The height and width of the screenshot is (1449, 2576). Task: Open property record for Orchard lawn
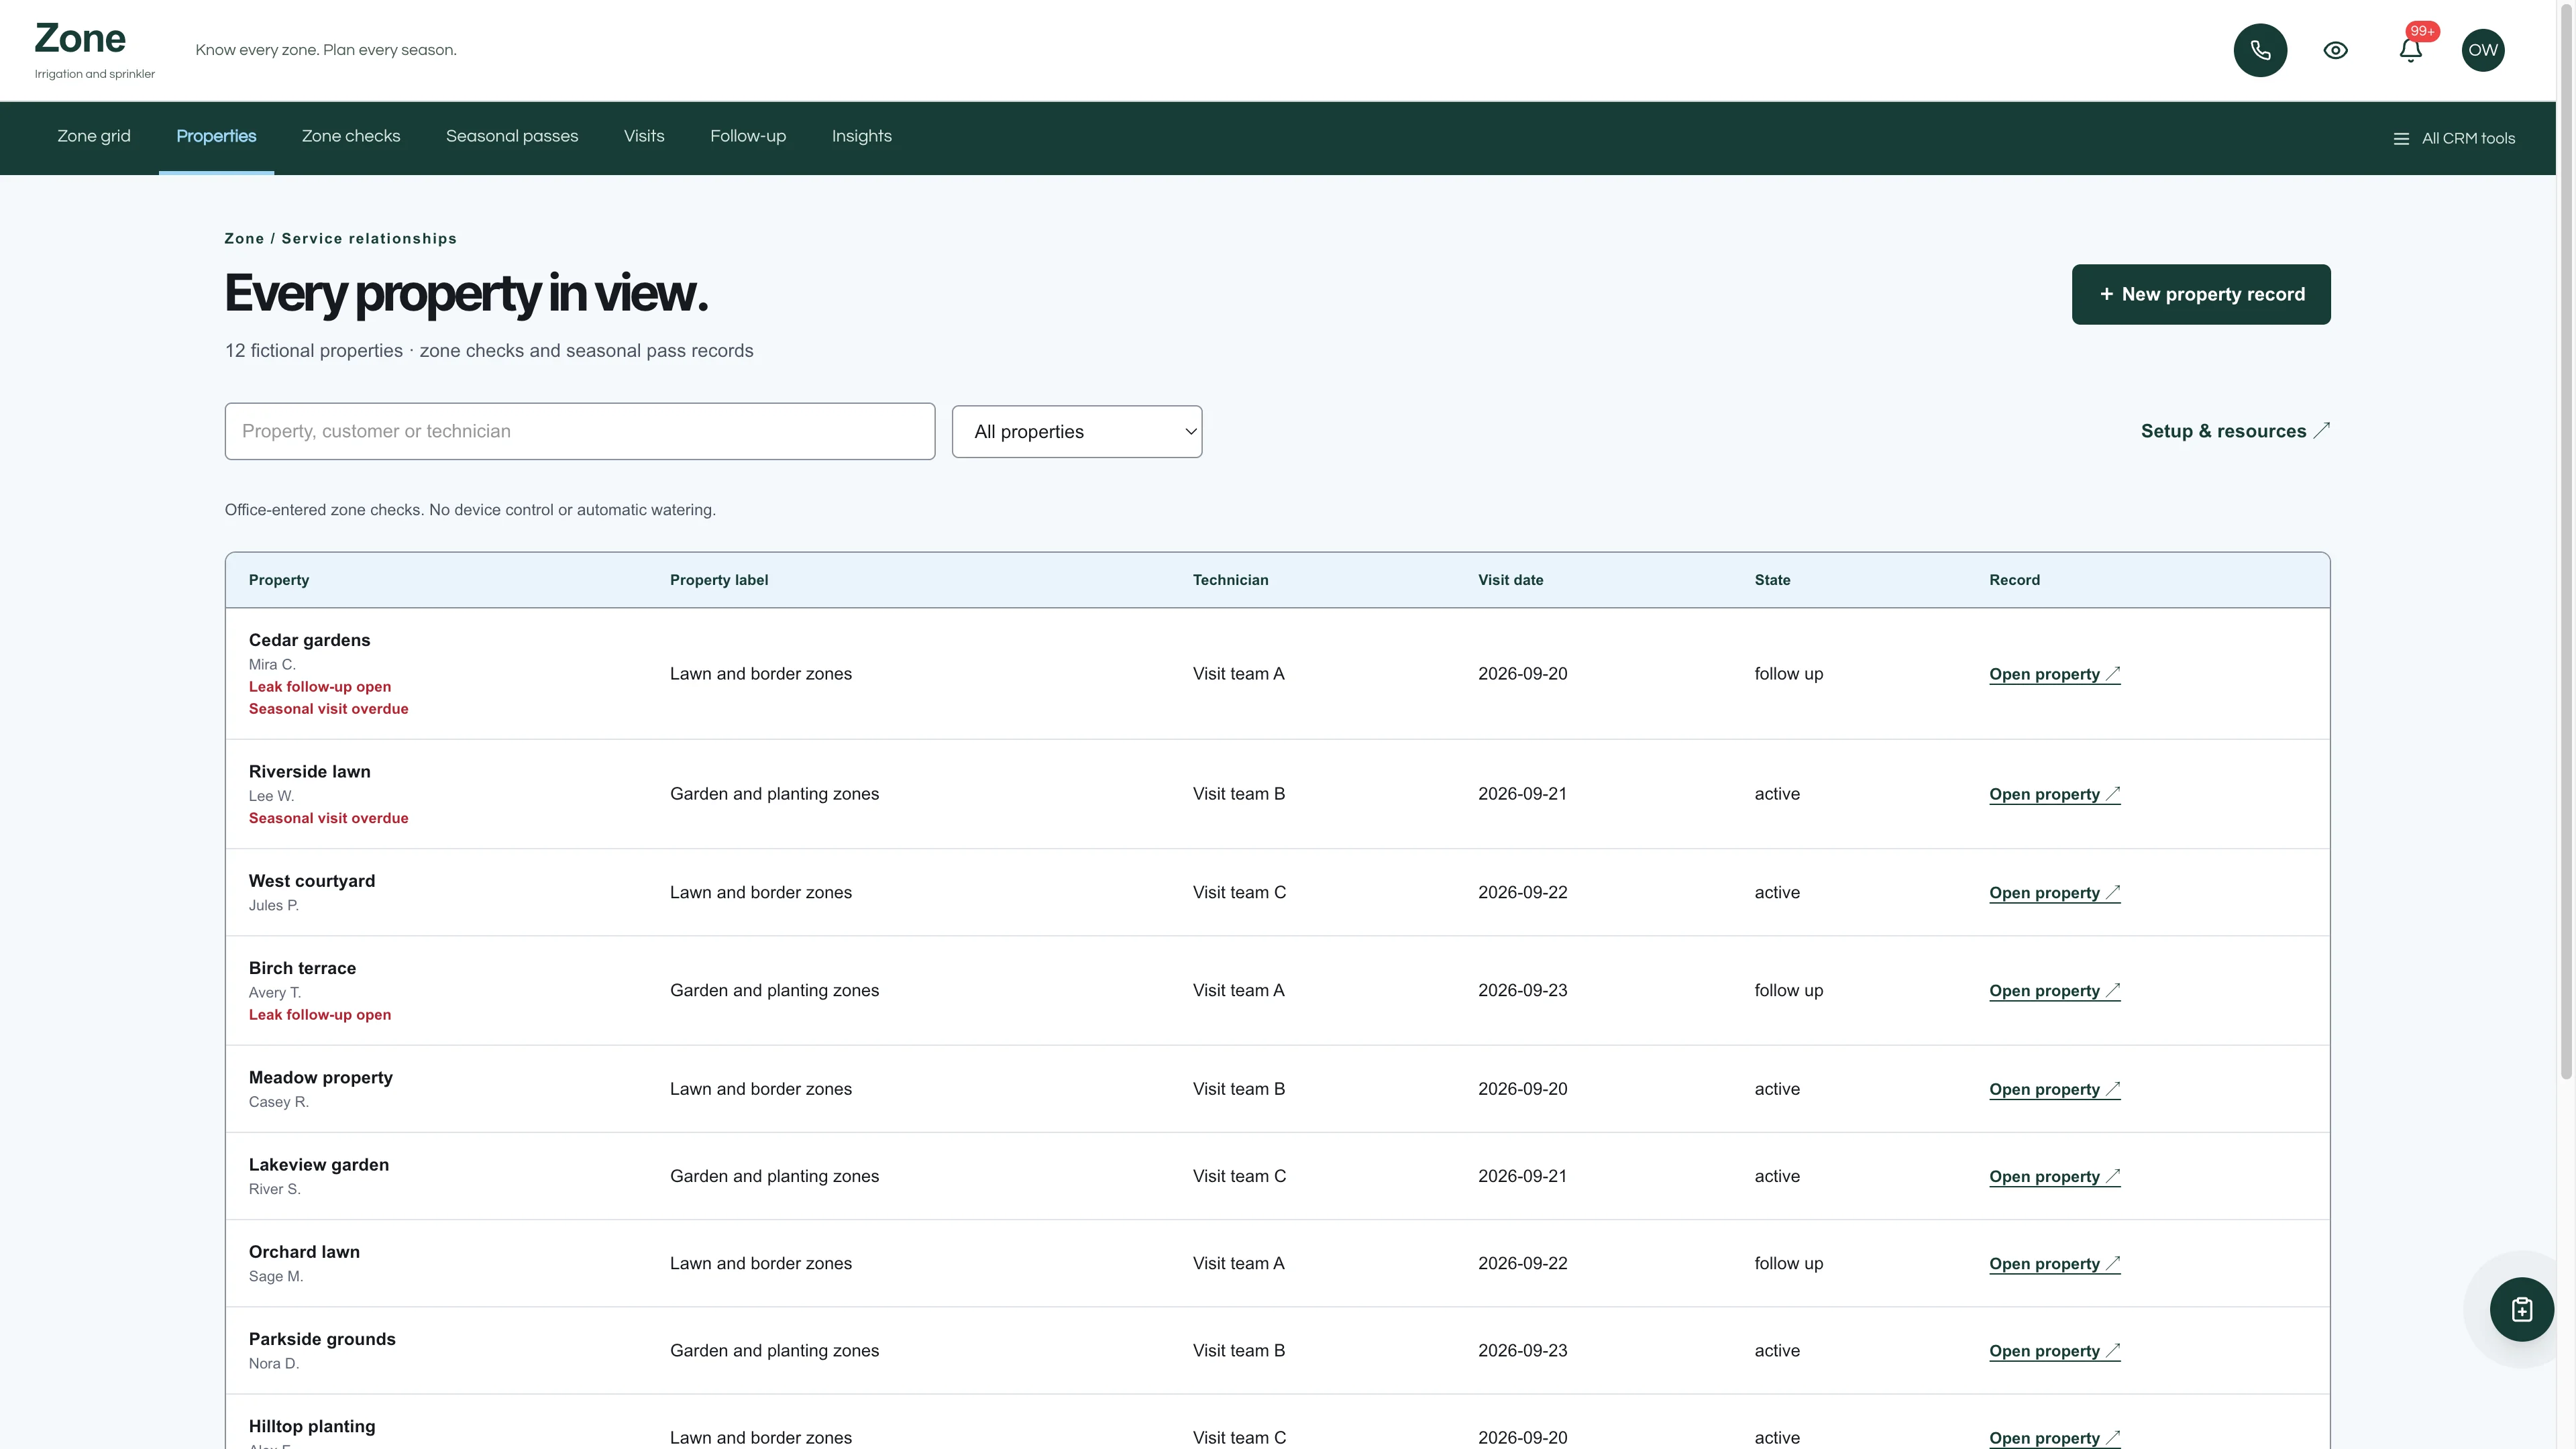[x=2054, y=1264]
